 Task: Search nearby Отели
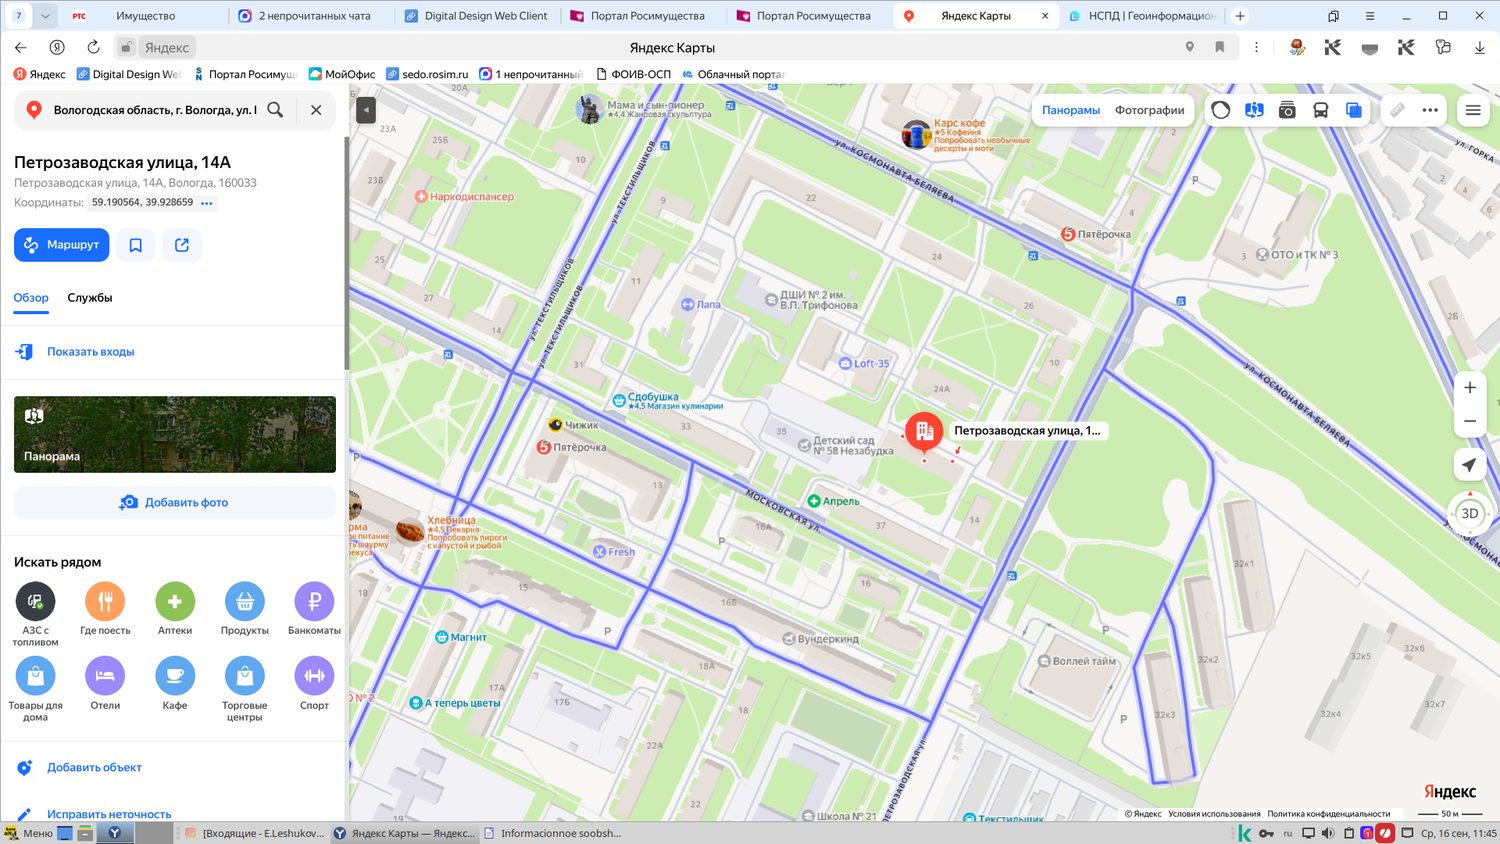pyautogui.click(x=105, y=684)
